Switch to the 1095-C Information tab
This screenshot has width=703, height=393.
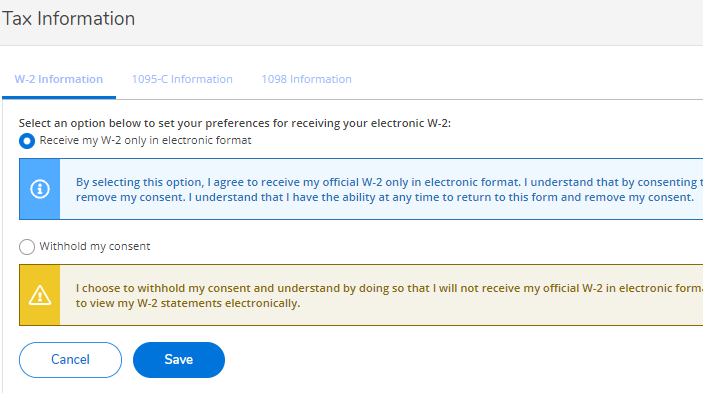[x=182, y=79]
